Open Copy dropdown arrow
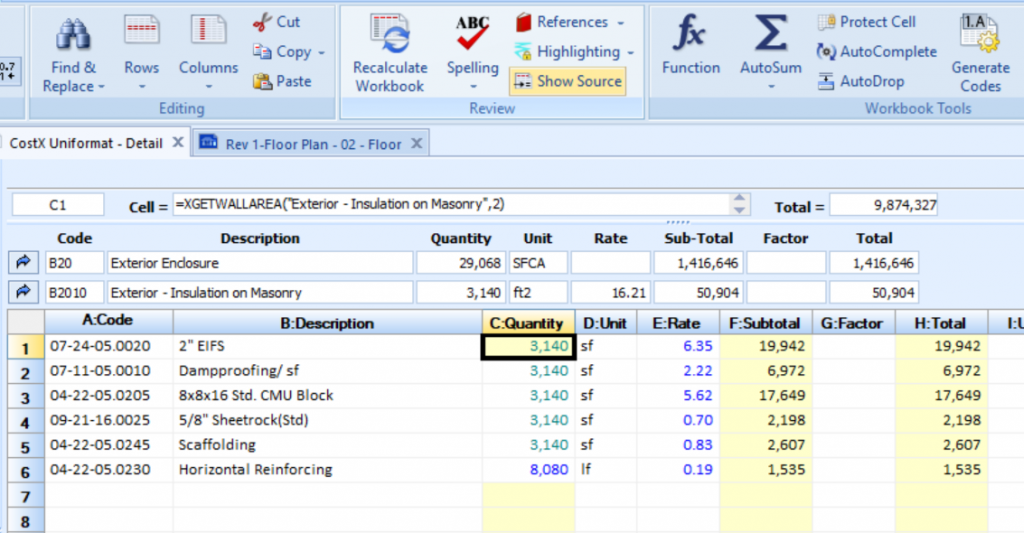 [x=321, y=53]
